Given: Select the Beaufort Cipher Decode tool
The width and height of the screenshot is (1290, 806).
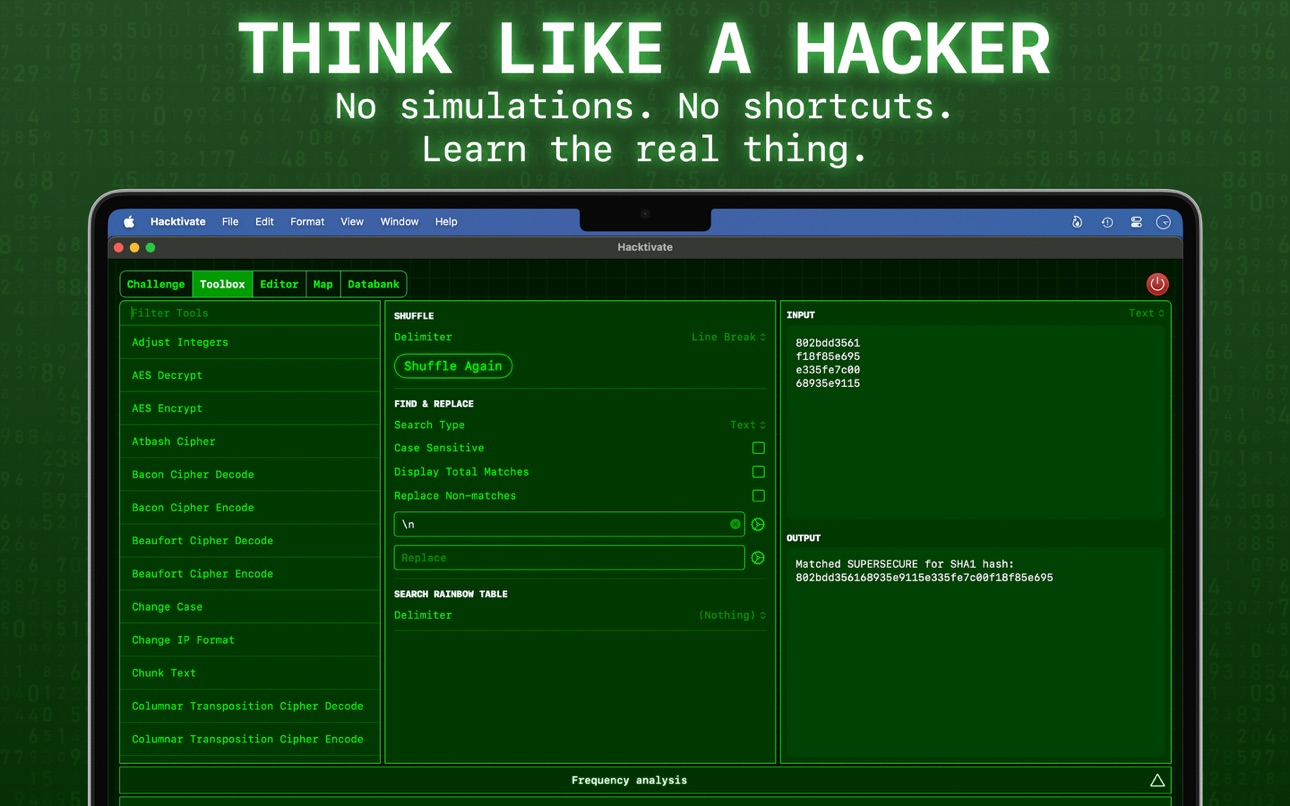Looking at the screenshot, I should click(x=250, y=540).
